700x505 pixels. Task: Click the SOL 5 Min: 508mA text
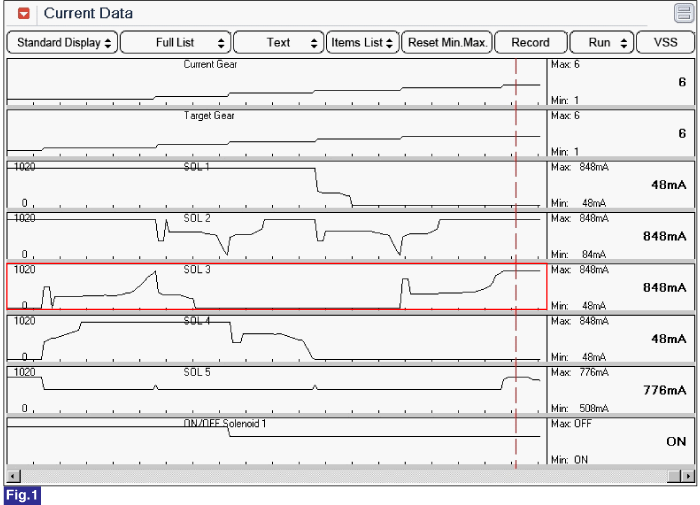coord(579,408)
